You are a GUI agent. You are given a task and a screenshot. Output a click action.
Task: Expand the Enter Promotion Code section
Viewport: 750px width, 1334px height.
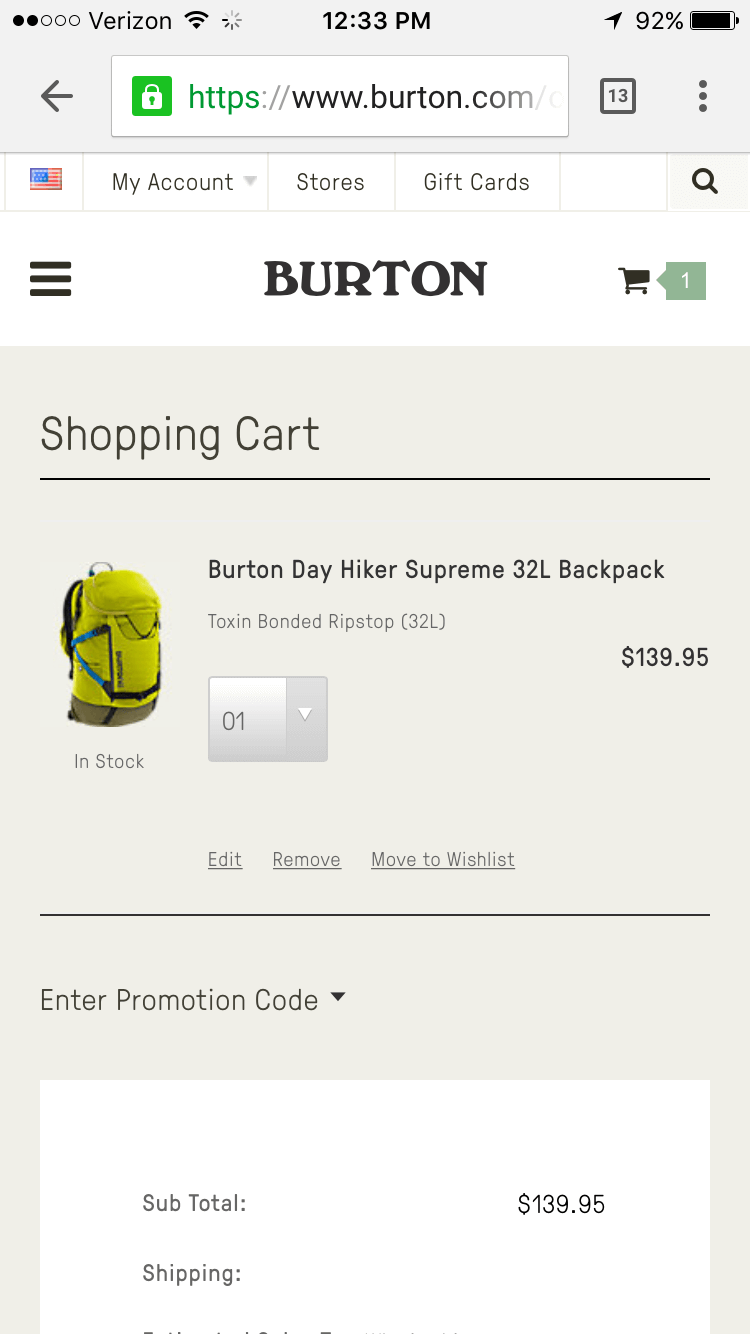[192, 1000]
